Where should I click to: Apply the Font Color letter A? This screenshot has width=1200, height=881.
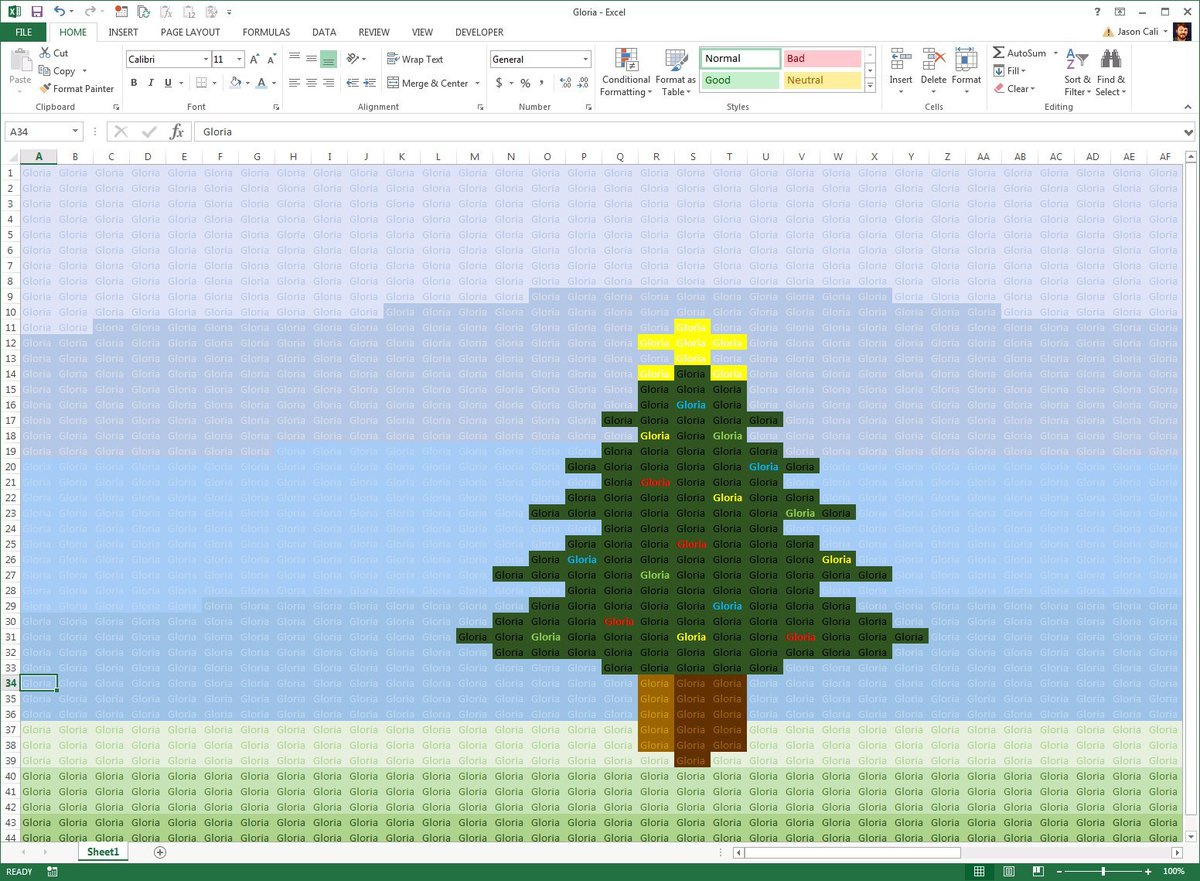pos(261,83)
